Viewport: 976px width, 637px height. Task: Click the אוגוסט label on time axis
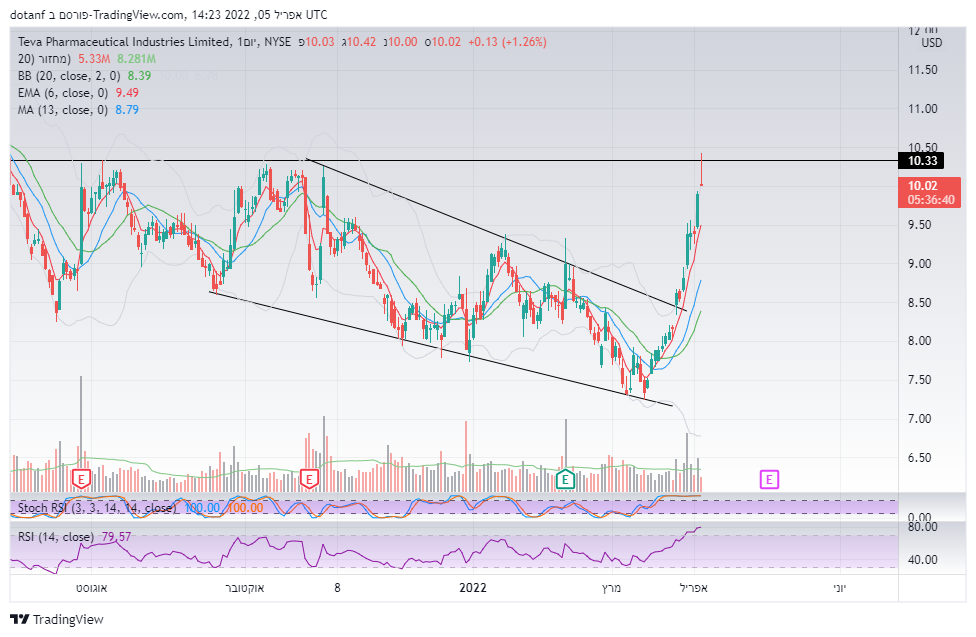(x=92, y=587)
